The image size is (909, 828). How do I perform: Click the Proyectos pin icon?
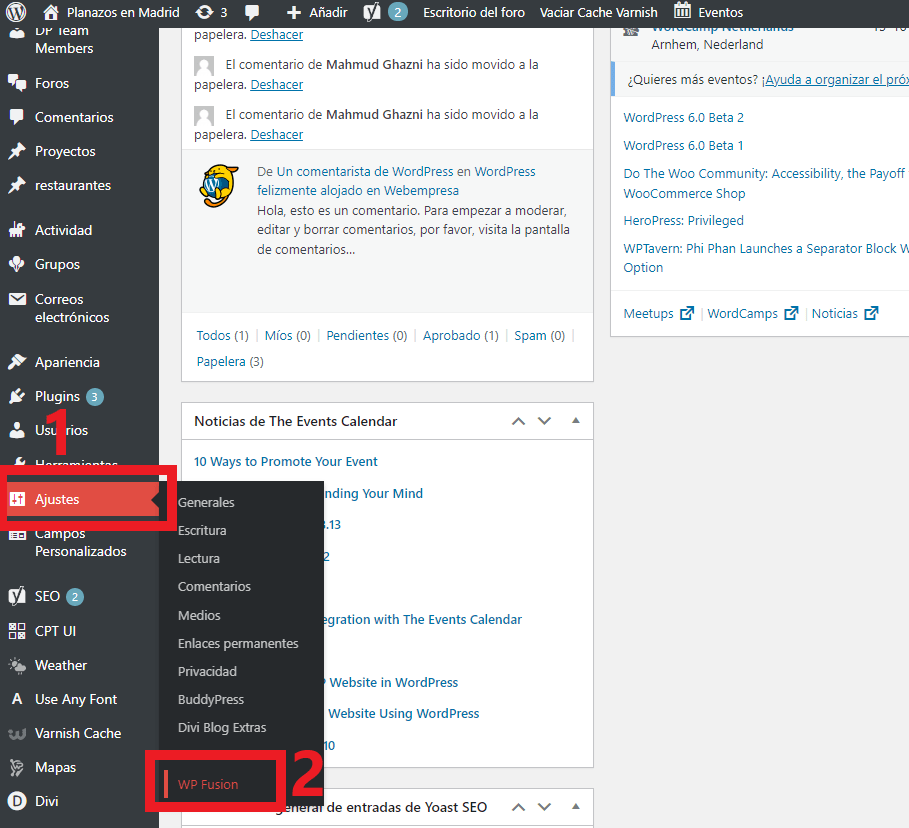tap(17, 151)
